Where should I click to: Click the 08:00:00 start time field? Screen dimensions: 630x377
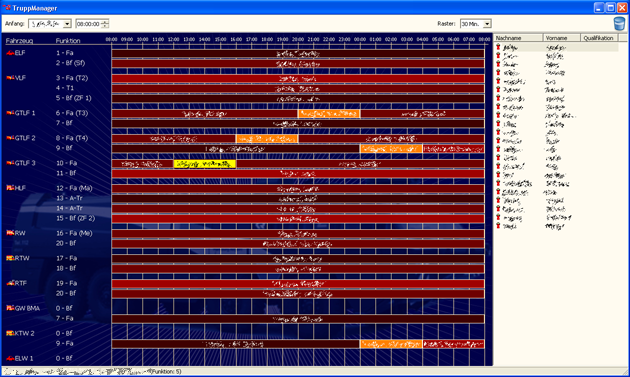88,24
